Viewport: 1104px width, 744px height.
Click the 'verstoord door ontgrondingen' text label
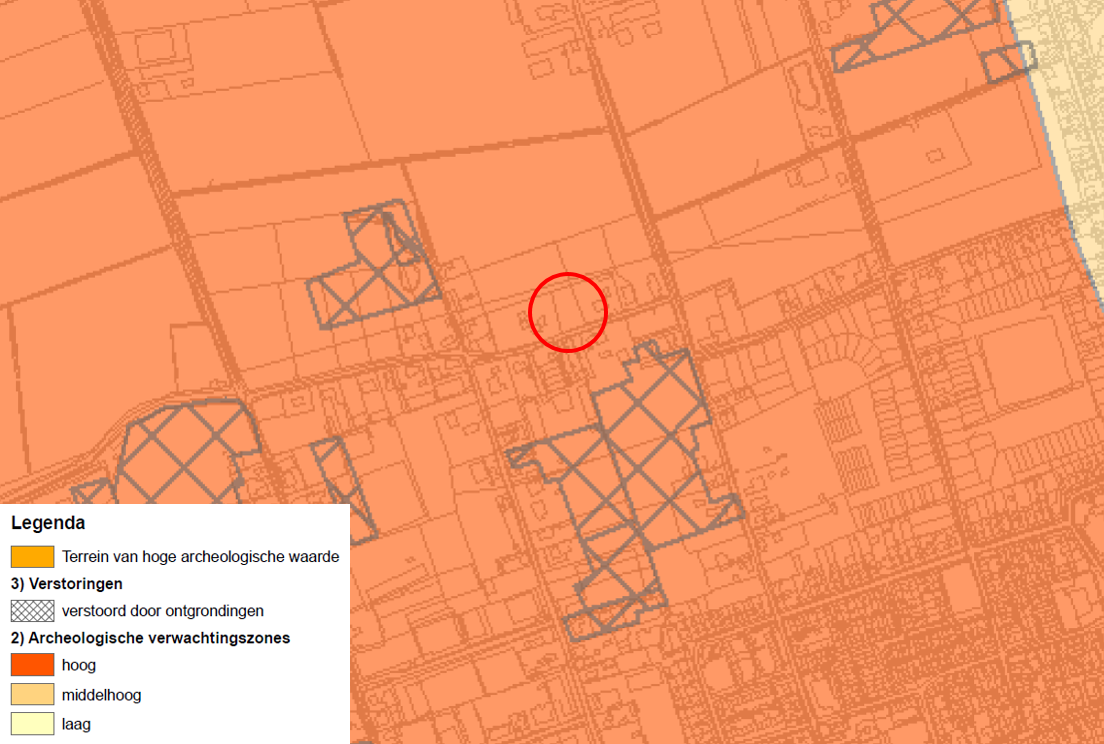click(x=162, y=610)
